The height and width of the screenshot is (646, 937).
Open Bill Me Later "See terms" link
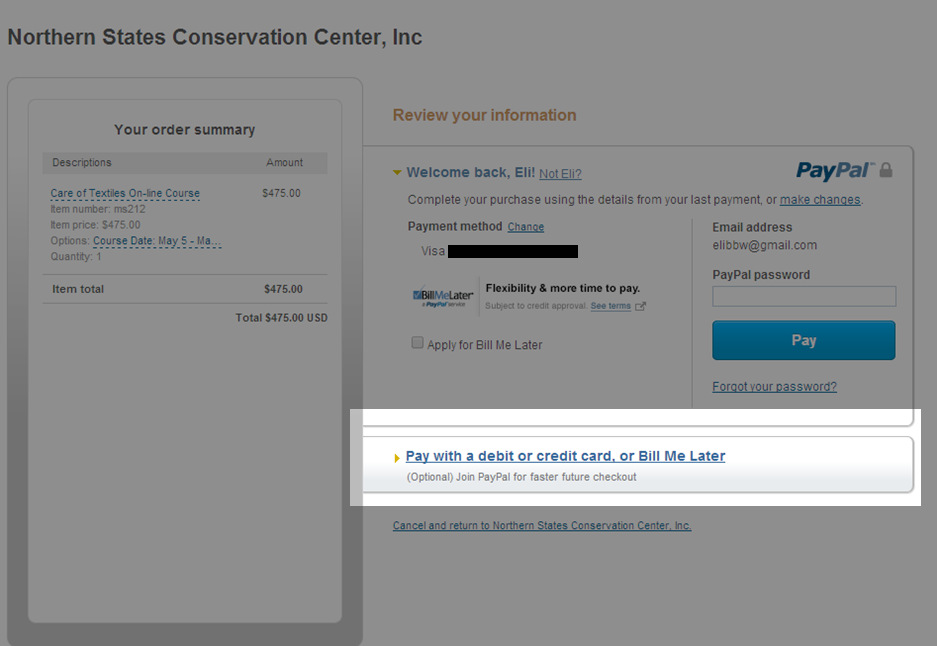point(610,306)
